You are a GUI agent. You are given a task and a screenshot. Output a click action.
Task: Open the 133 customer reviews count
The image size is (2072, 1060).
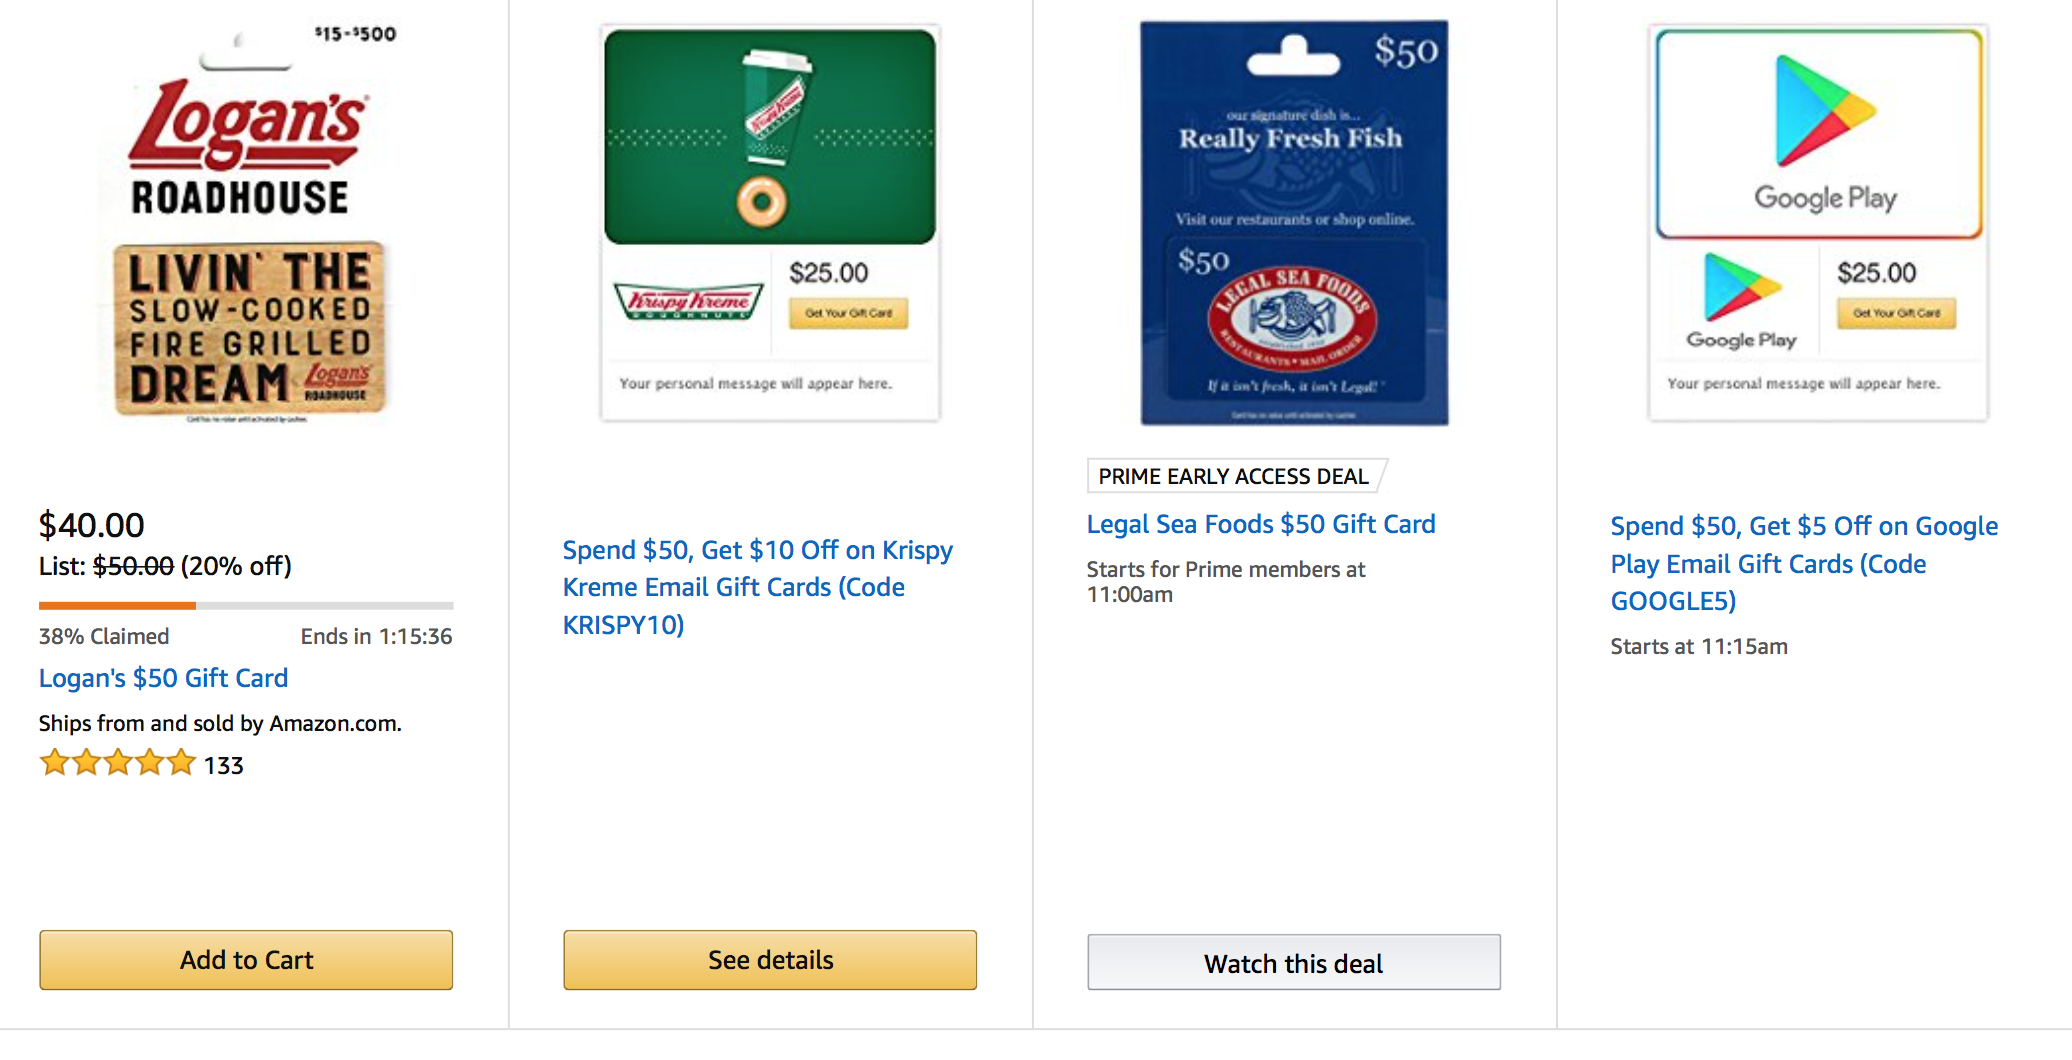point(224,766)
